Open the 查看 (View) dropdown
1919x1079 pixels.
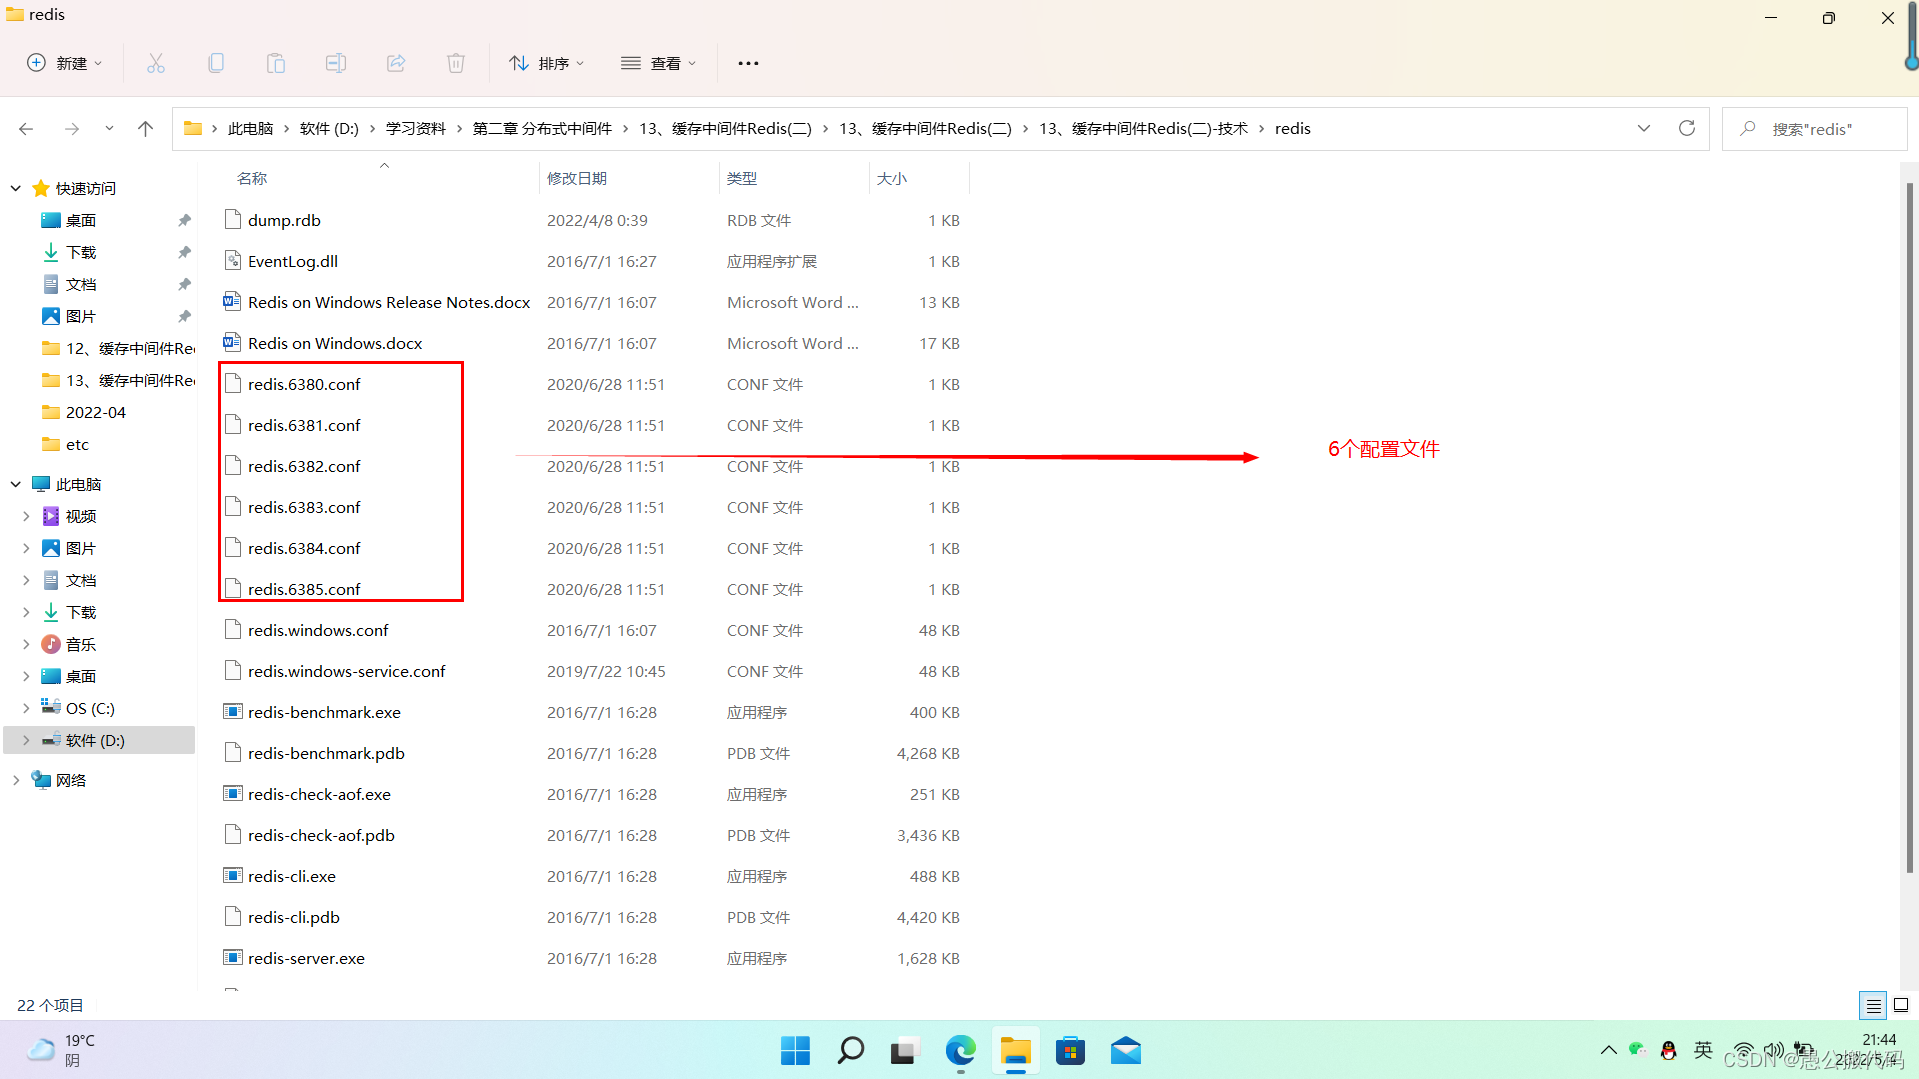tap(658, 63)
